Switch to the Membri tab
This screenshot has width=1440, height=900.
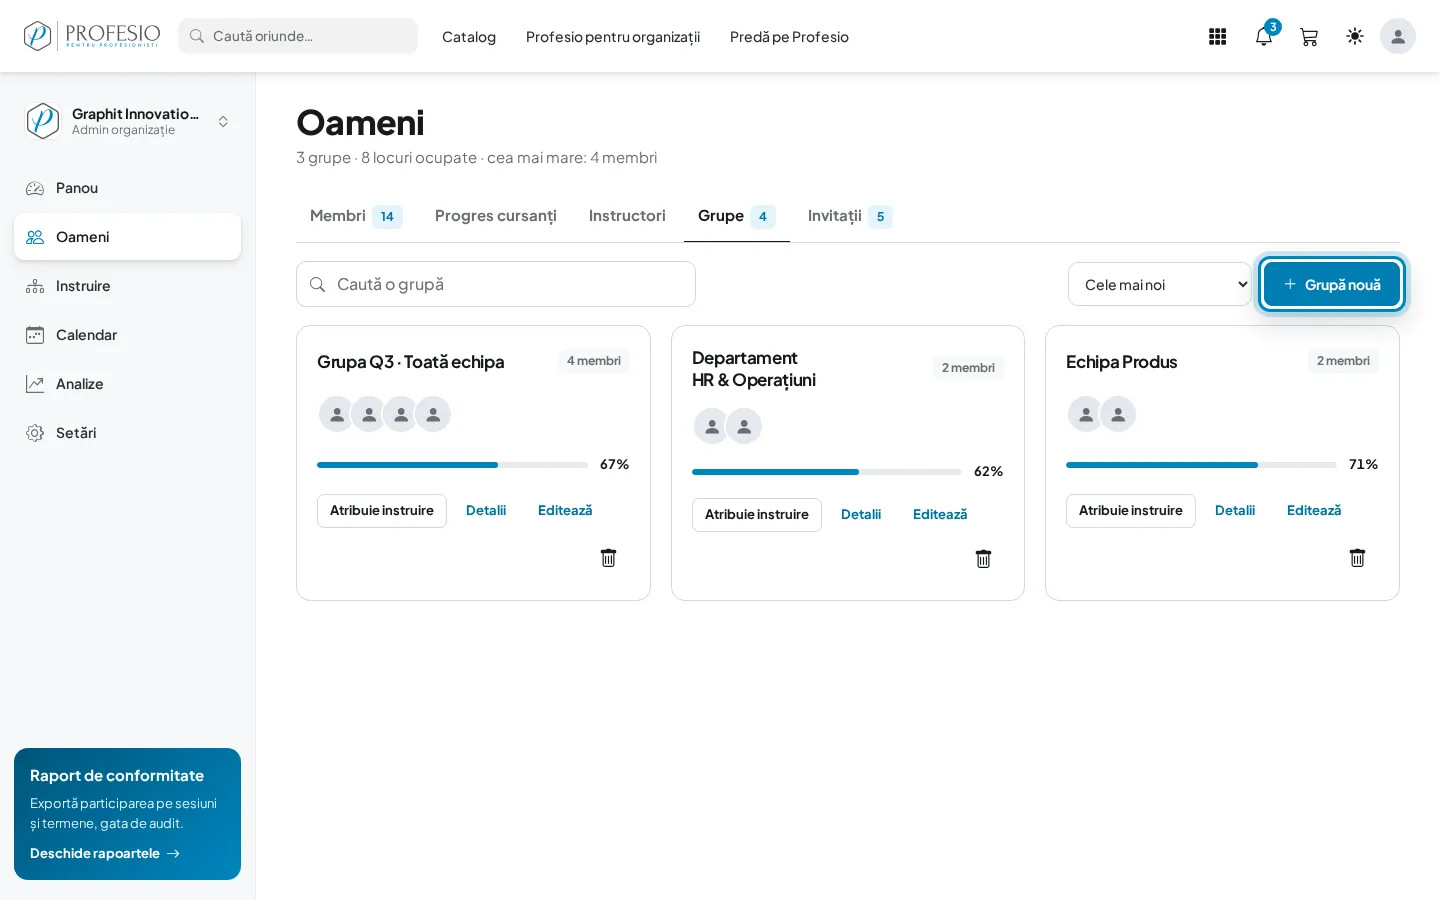(356, 216)
